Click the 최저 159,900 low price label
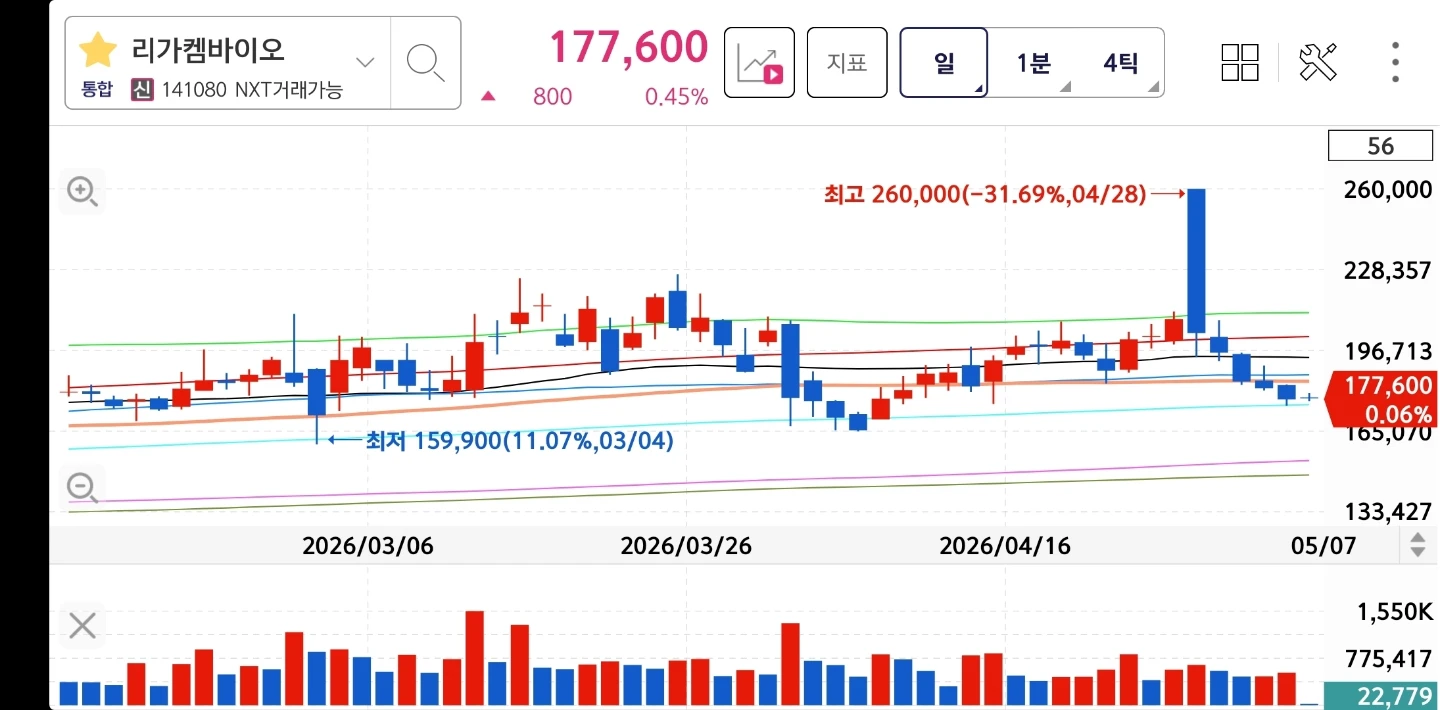The height and width of the screenshot is (710, 1440). (x=519, y=440)
